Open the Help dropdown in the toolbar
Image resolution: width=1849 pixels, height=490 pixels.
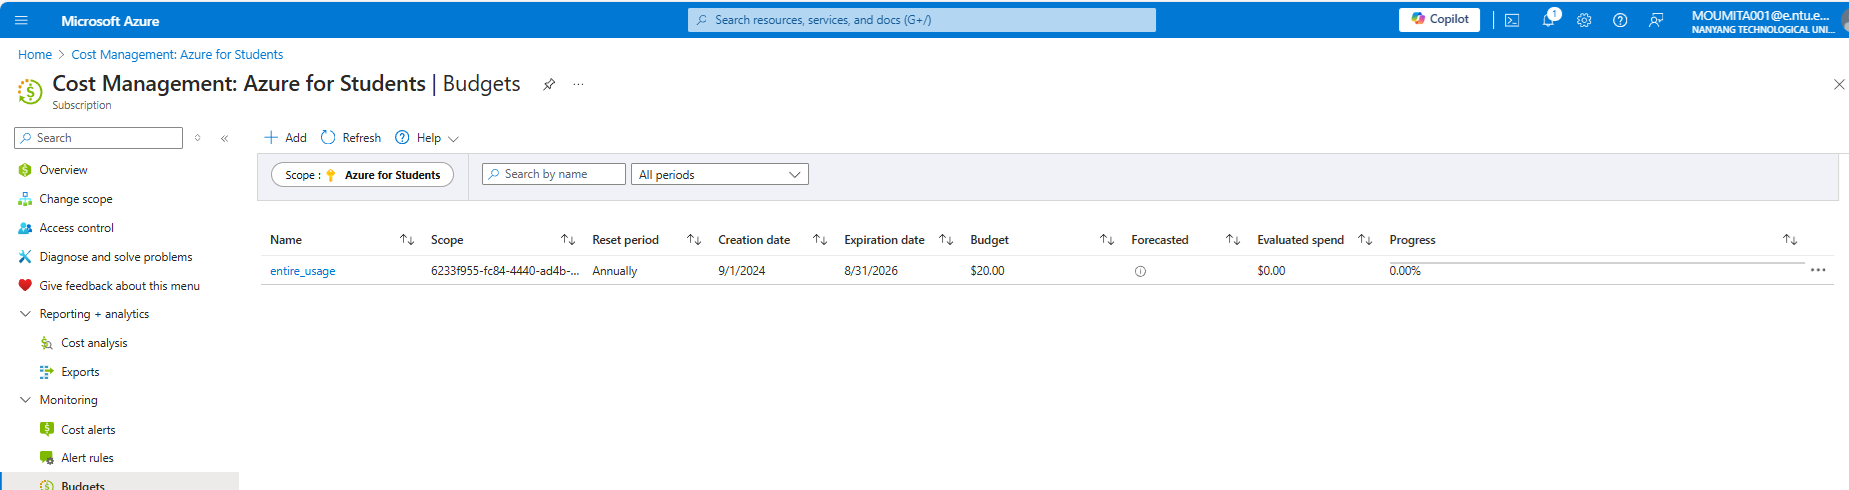(427, 138)
